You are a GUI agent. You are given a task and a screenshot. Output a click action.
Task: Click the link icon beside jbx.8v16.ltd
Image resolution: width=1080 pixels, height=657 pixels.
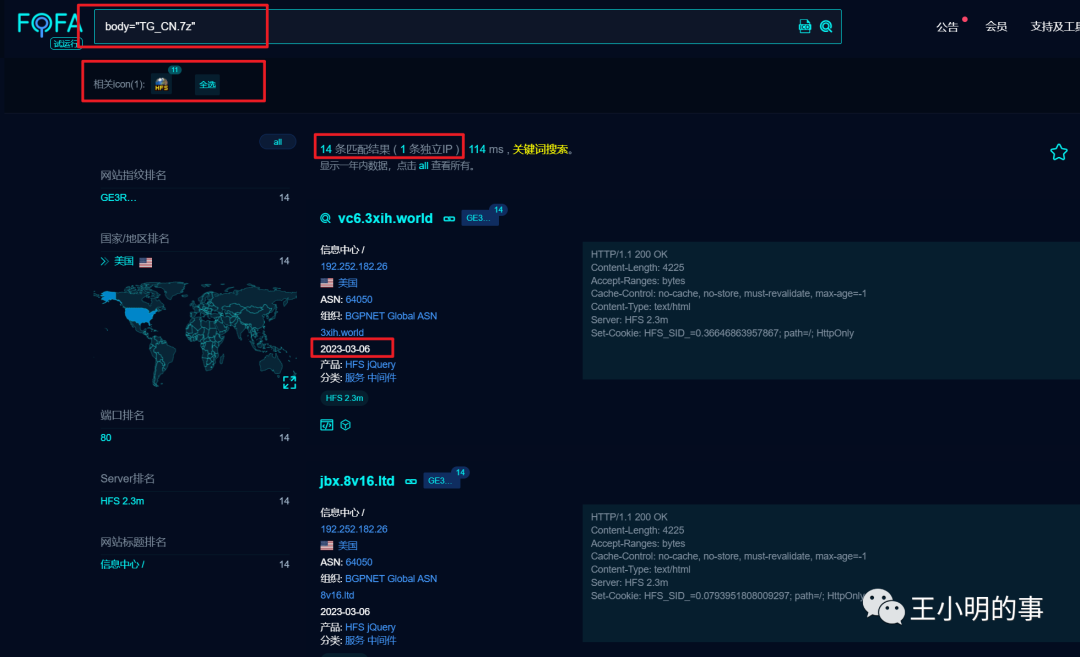411,481
